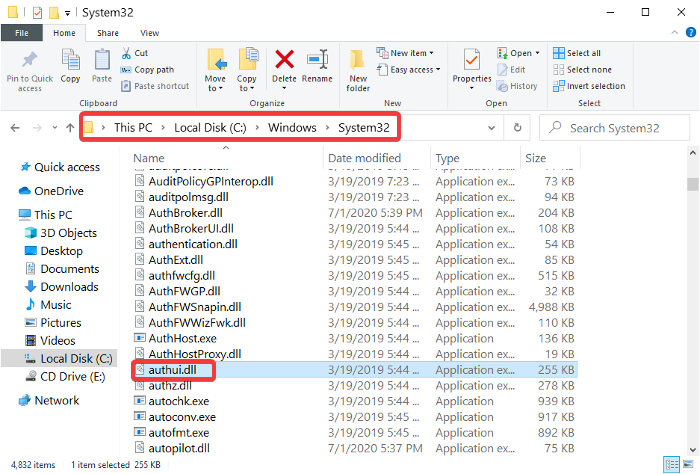Click Windows in the address path
Screen dimensions: 700x474
(292, 128)
